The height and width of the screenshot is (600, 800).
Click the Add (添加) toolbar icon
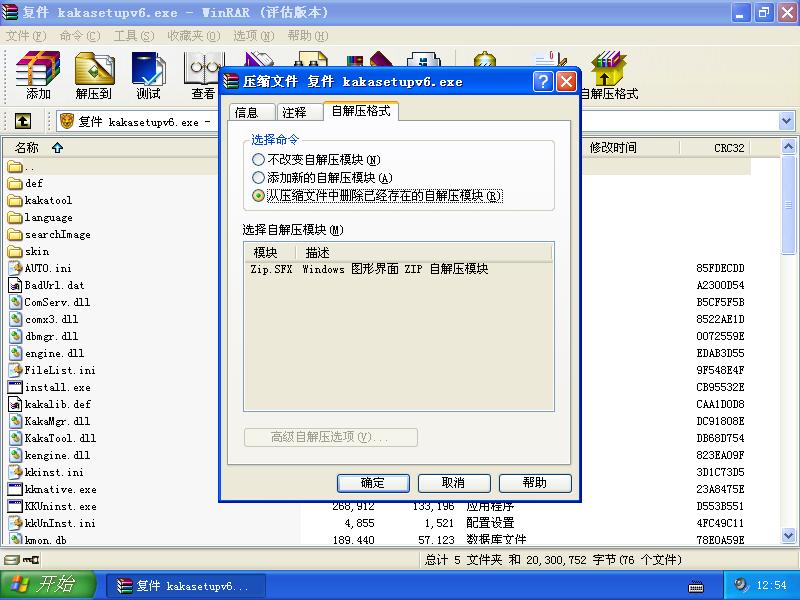pos(38,75)
